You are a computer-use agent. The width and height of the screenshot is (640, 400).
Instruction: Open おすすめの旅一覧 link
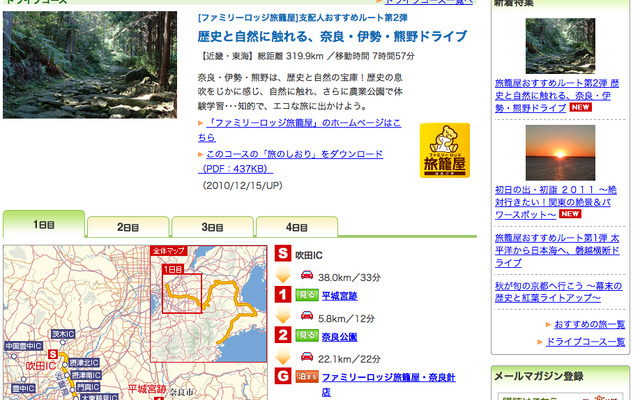tap(589, 324)
